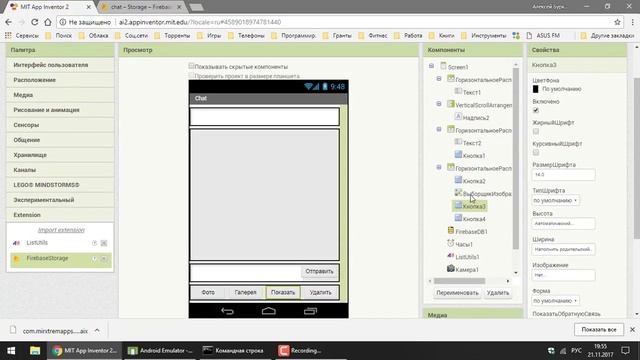Select the Кнопка1 button icon

pos(458,154)
